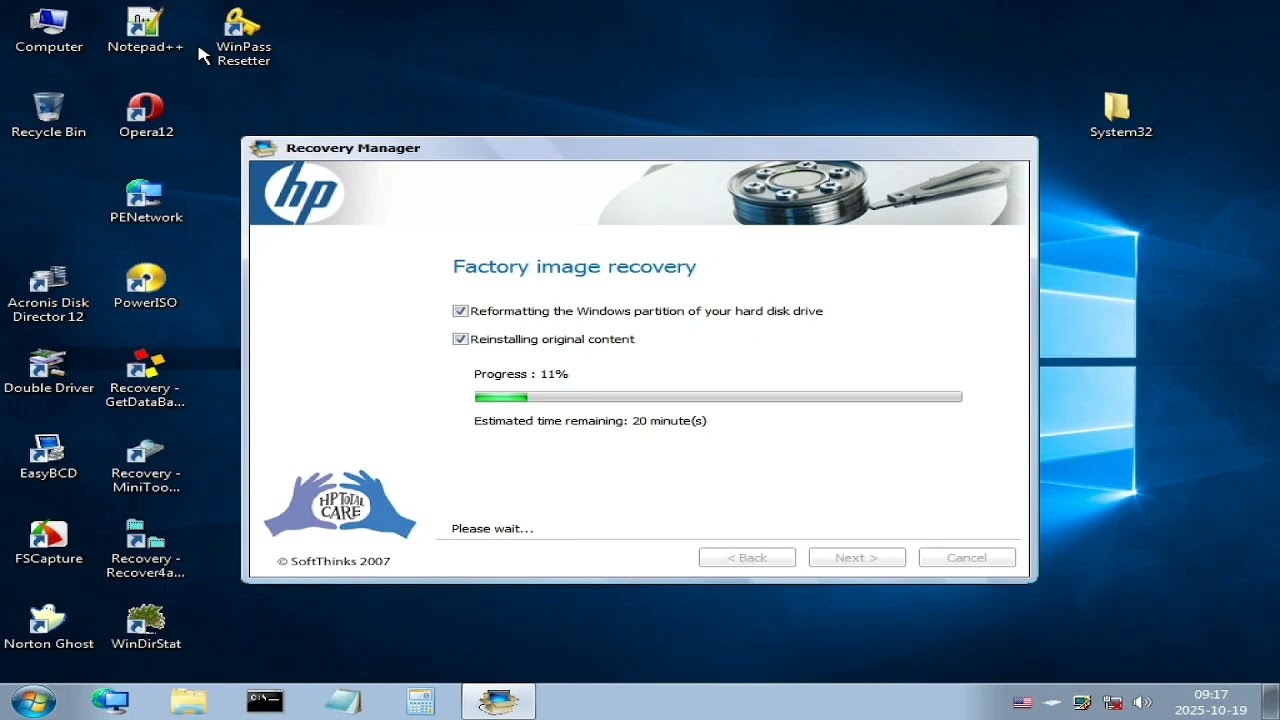Viewport: 1280px width, 720px height.
Task: Click the Show desktop strip
Action: click(x=1270, y=702)
